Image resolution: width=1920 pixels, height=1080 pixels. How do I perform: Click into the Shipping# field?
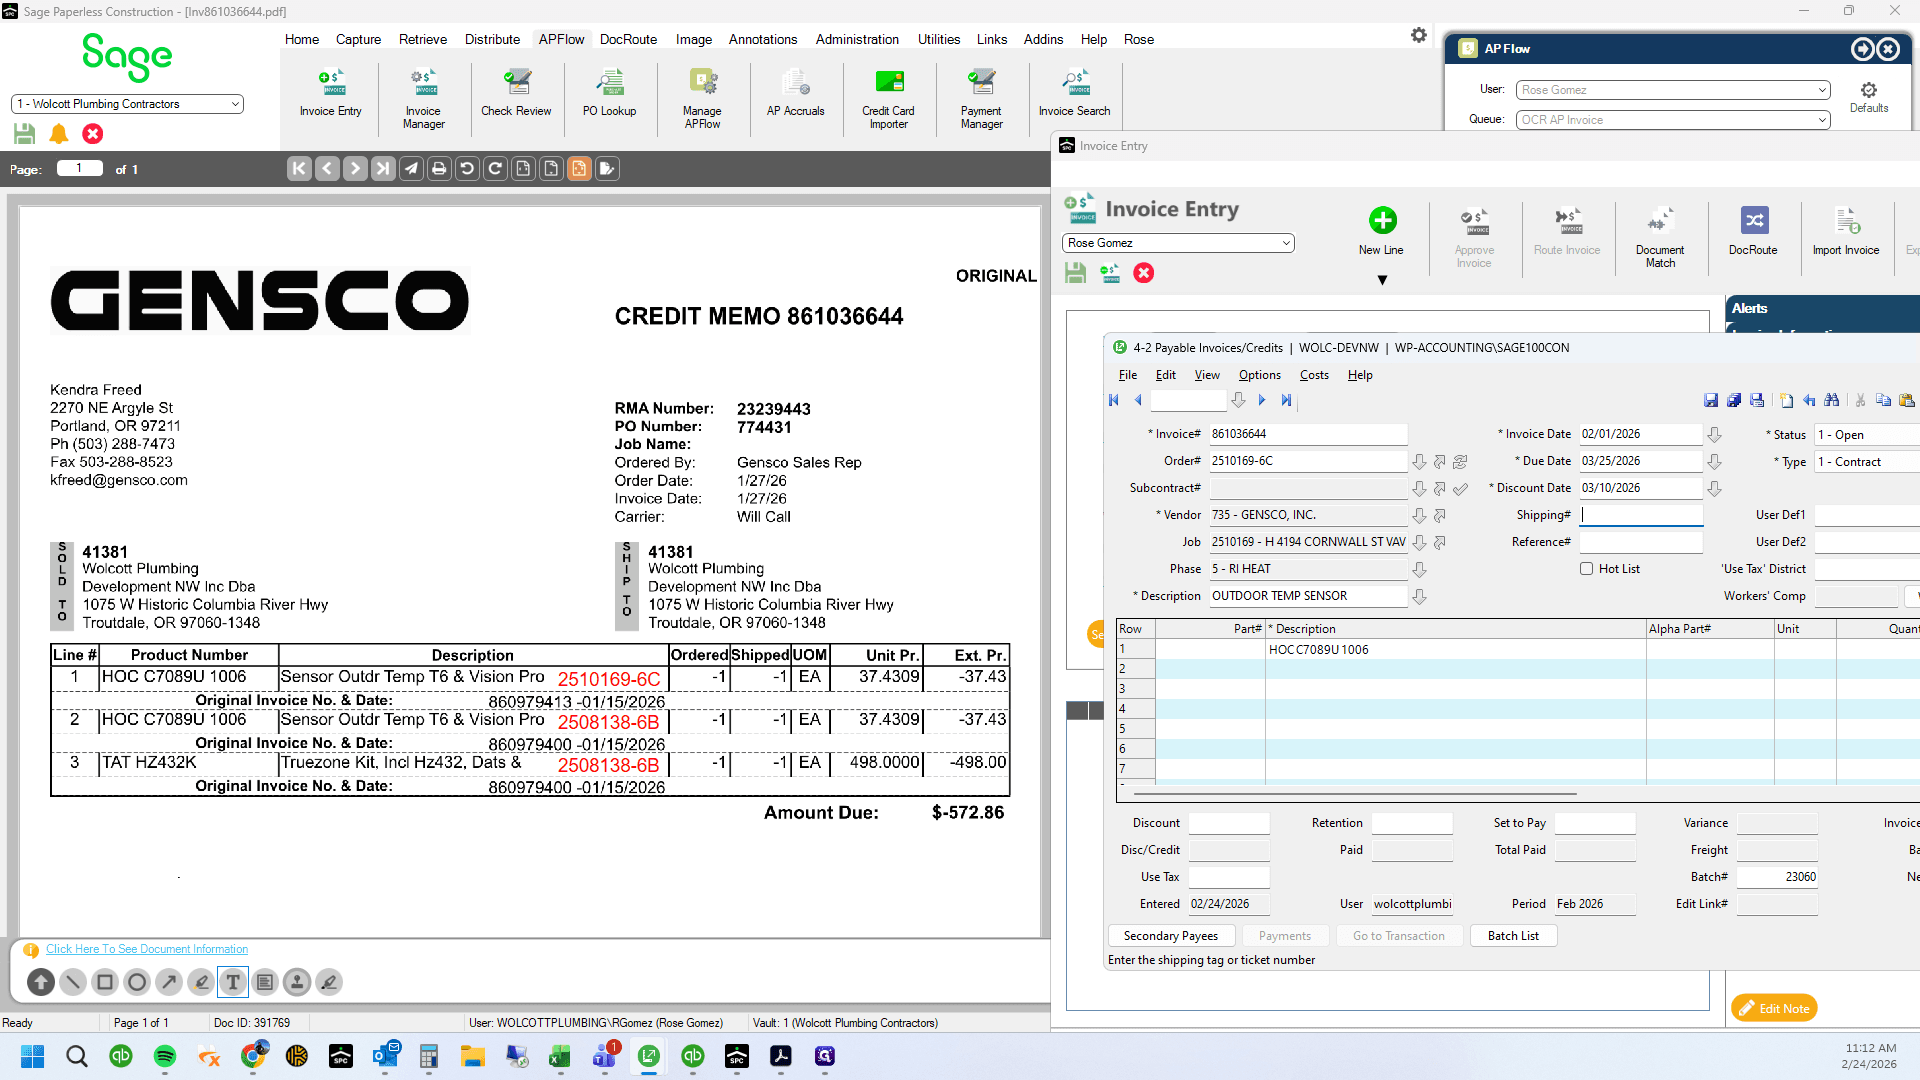click(1641, 515)
